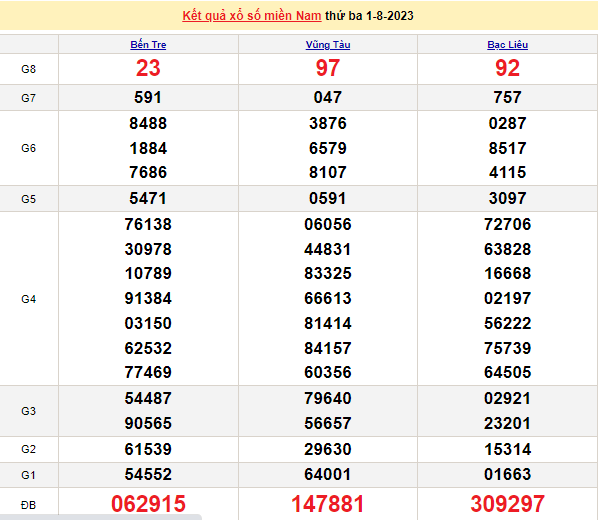Select the G4 row label

point(29,298)
